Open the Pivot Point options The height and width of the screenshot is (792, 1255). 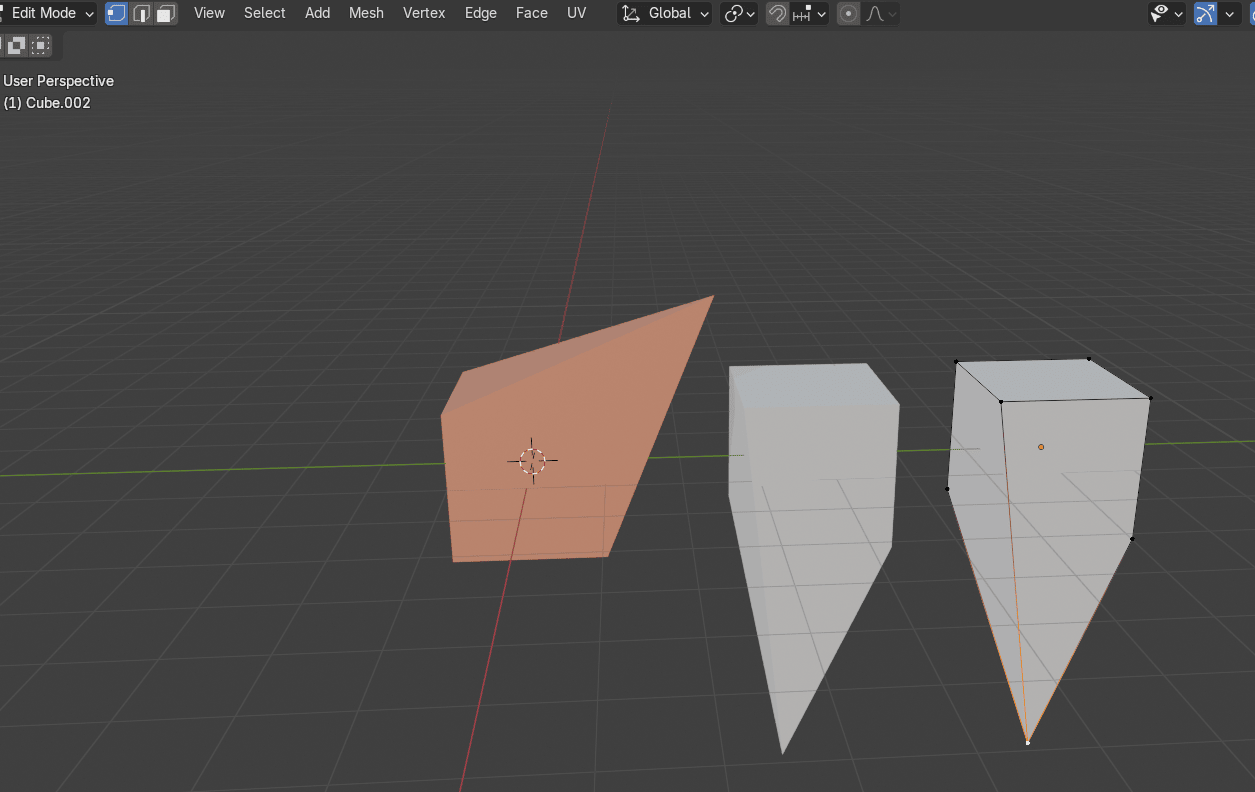coord(739,13)
